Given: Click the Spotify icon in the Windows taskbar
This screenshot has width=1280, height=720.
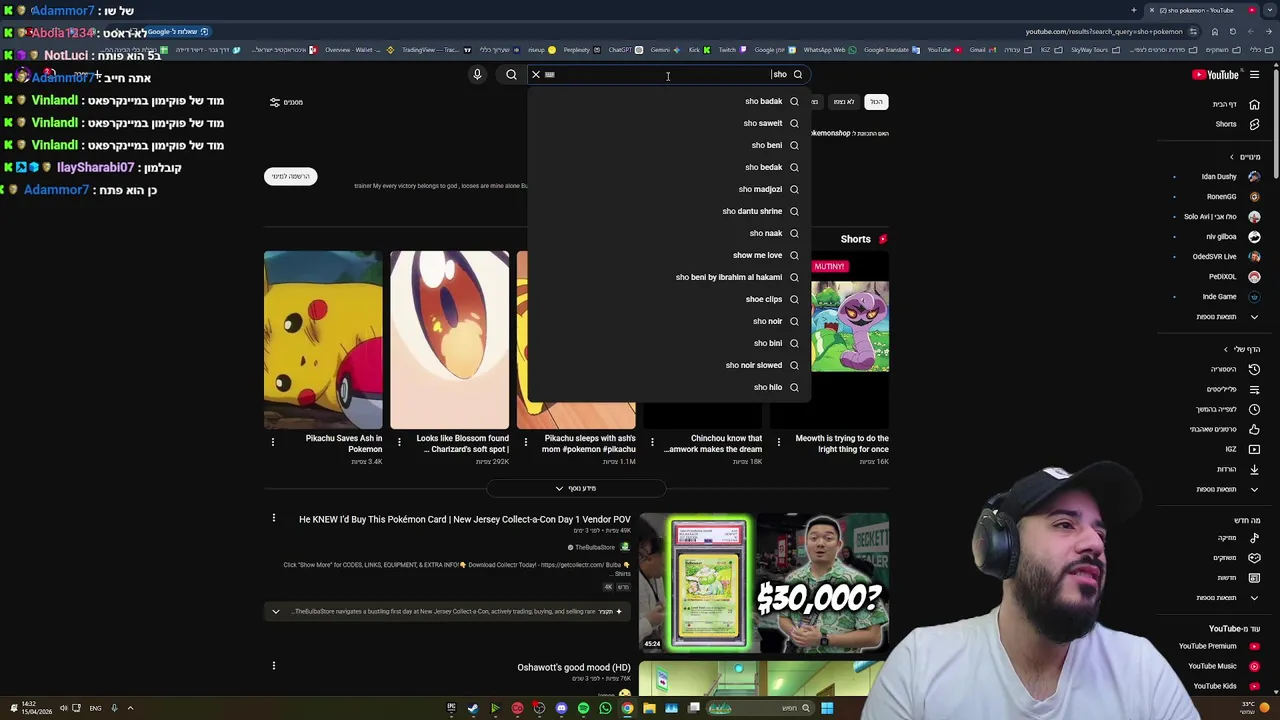Looking at the screenshot, I should (x=583, y=708).
